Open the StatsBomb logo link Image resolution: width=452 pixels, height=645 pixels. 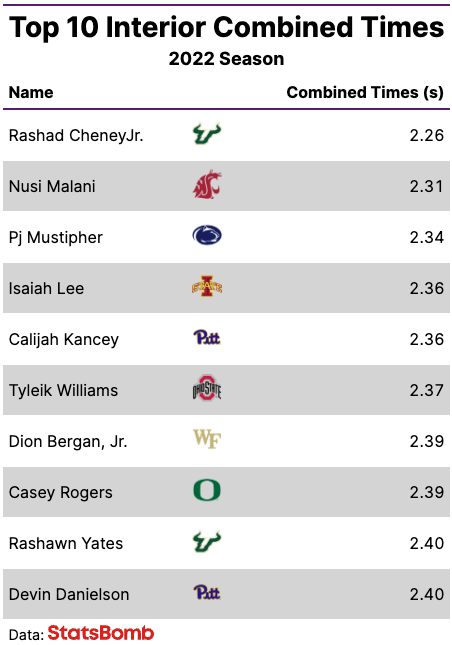(101, 633)
